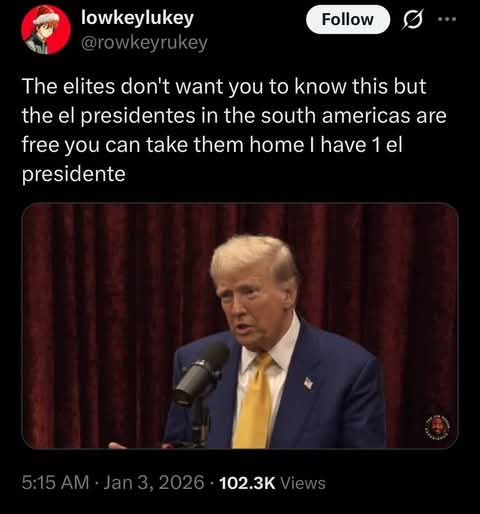Click the post text starting "The elites"

tap(234, 130)
